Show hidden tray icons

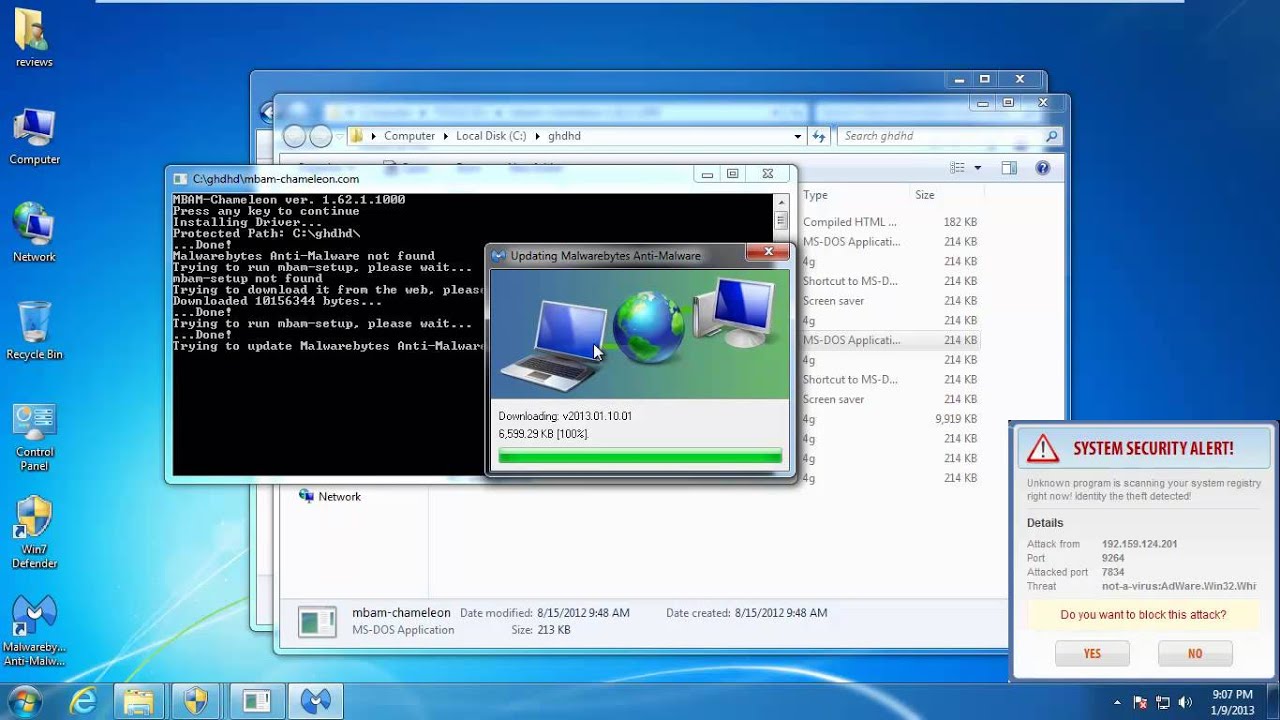click(x=1117, y=702)
